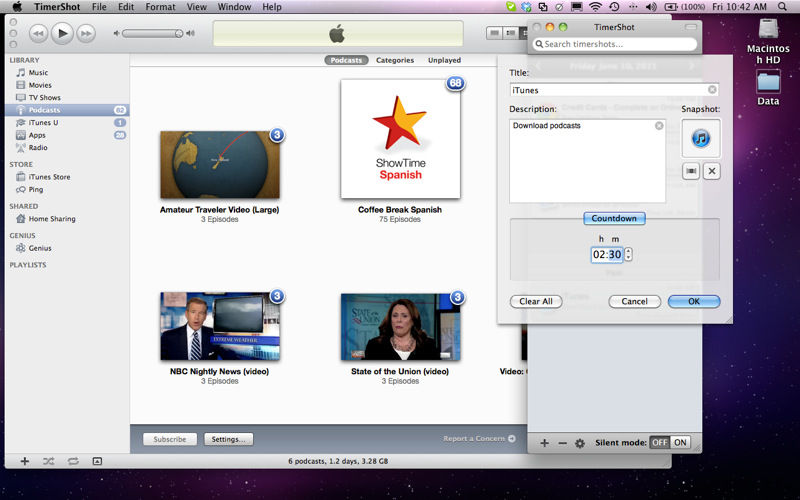
Task: Open podcast Settings
Action: [x=229, y=439]
